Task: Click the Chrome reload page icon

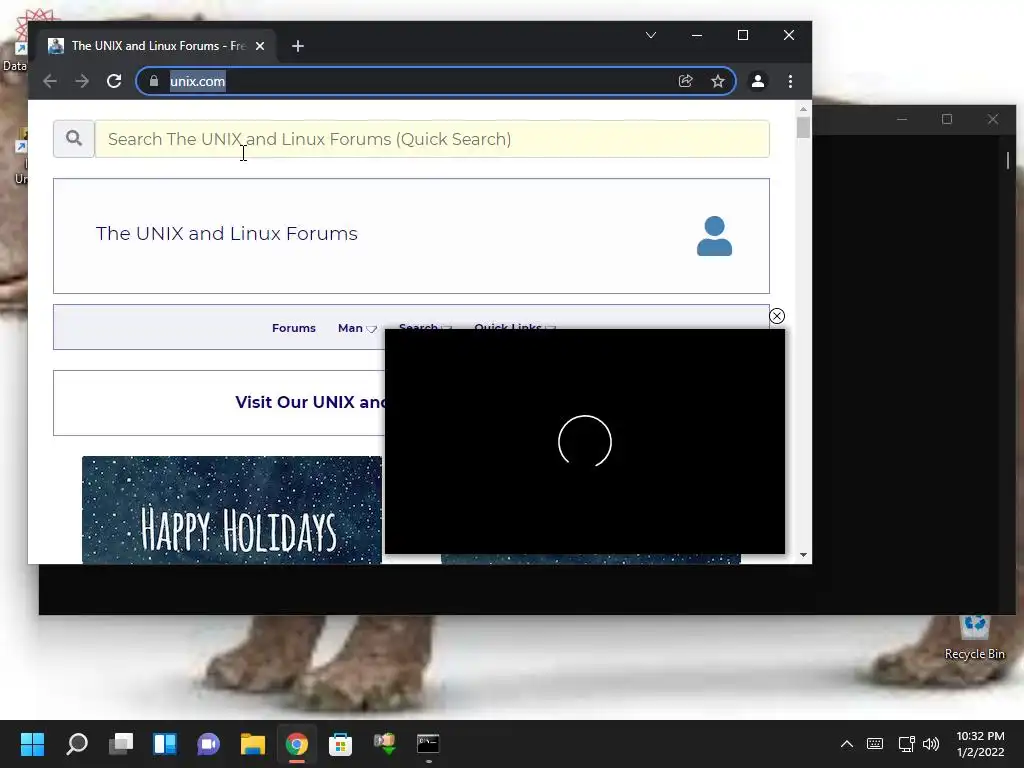Action: [114, 81]
